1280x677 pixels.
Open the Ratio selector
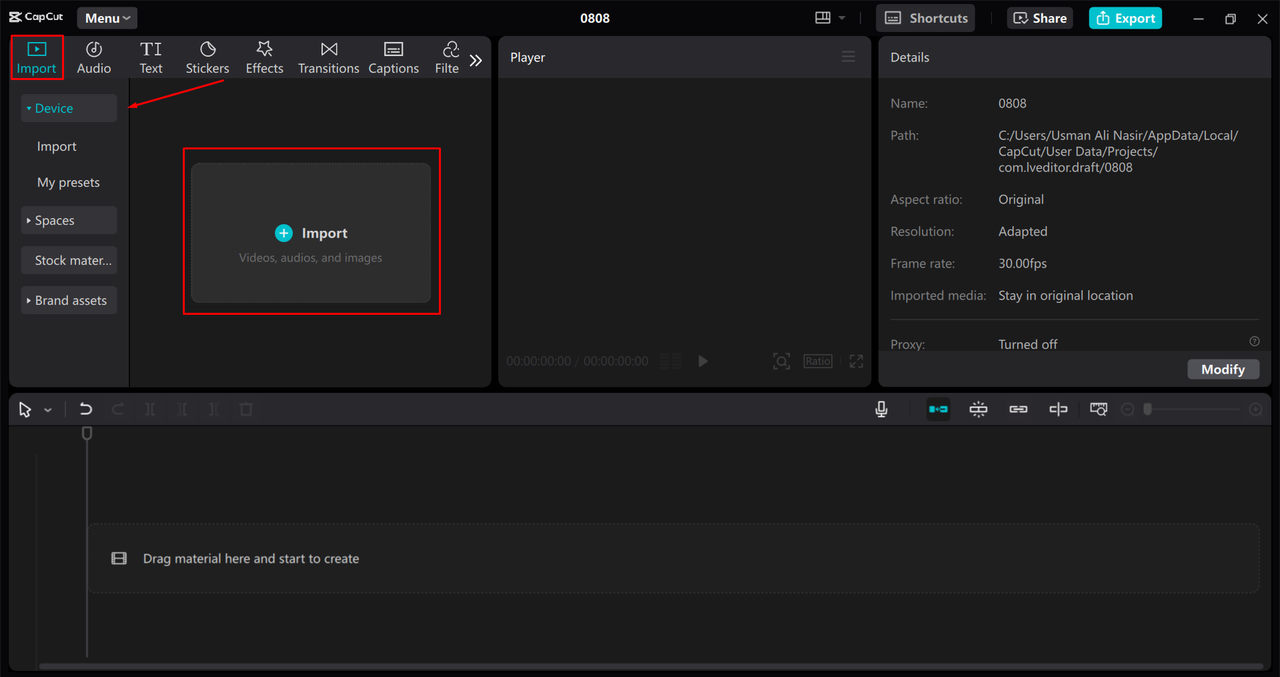click(x=818, y=361)
